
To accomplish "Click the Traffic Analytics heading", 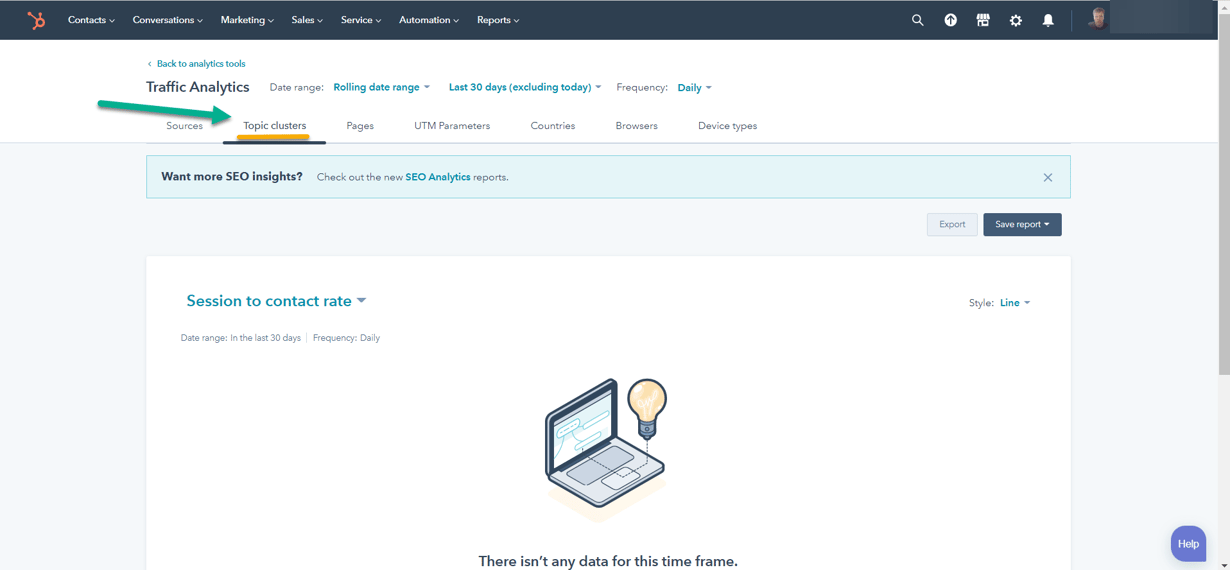I will click(198, 87).
